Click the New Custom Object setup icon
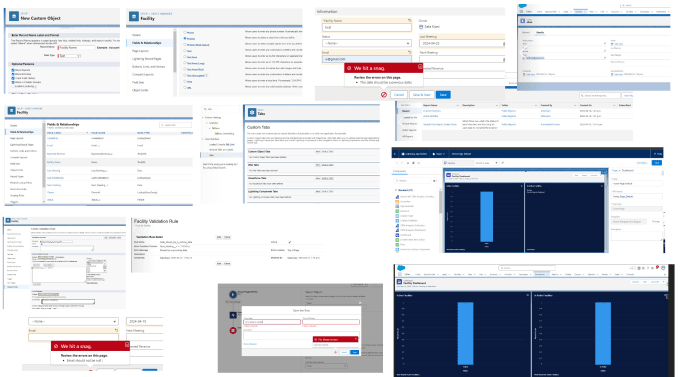 coord(14,16)
